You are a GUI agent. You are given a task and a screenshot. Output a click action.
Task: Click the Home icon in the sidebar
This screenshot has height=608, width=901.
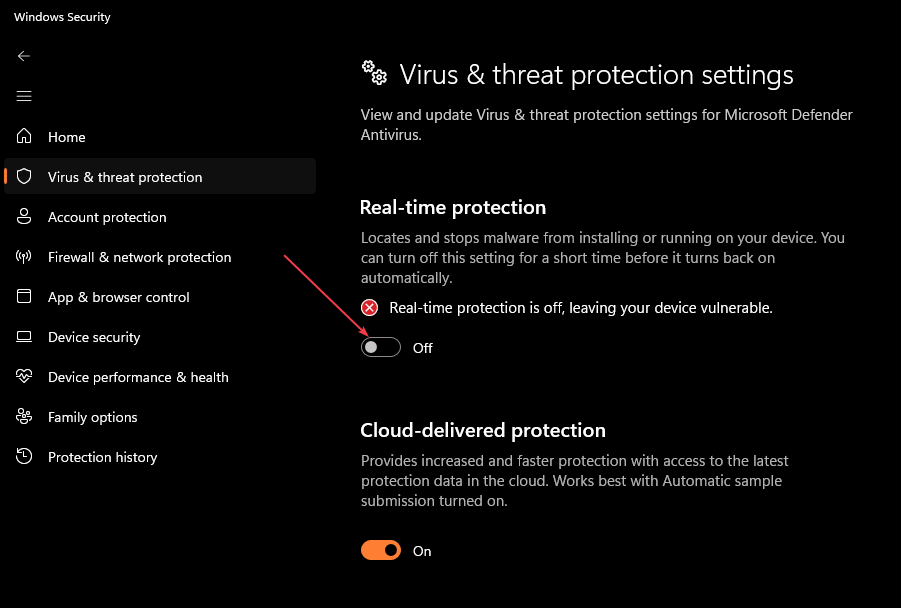[x=24, y=137]
